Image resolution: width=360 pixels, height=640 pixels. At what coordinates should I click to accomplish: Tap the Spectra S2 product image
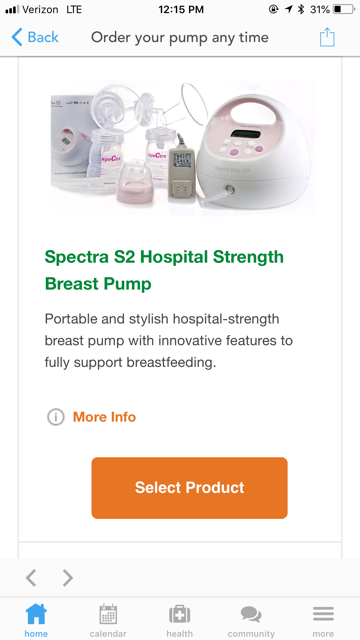click(x=182, y=147)
